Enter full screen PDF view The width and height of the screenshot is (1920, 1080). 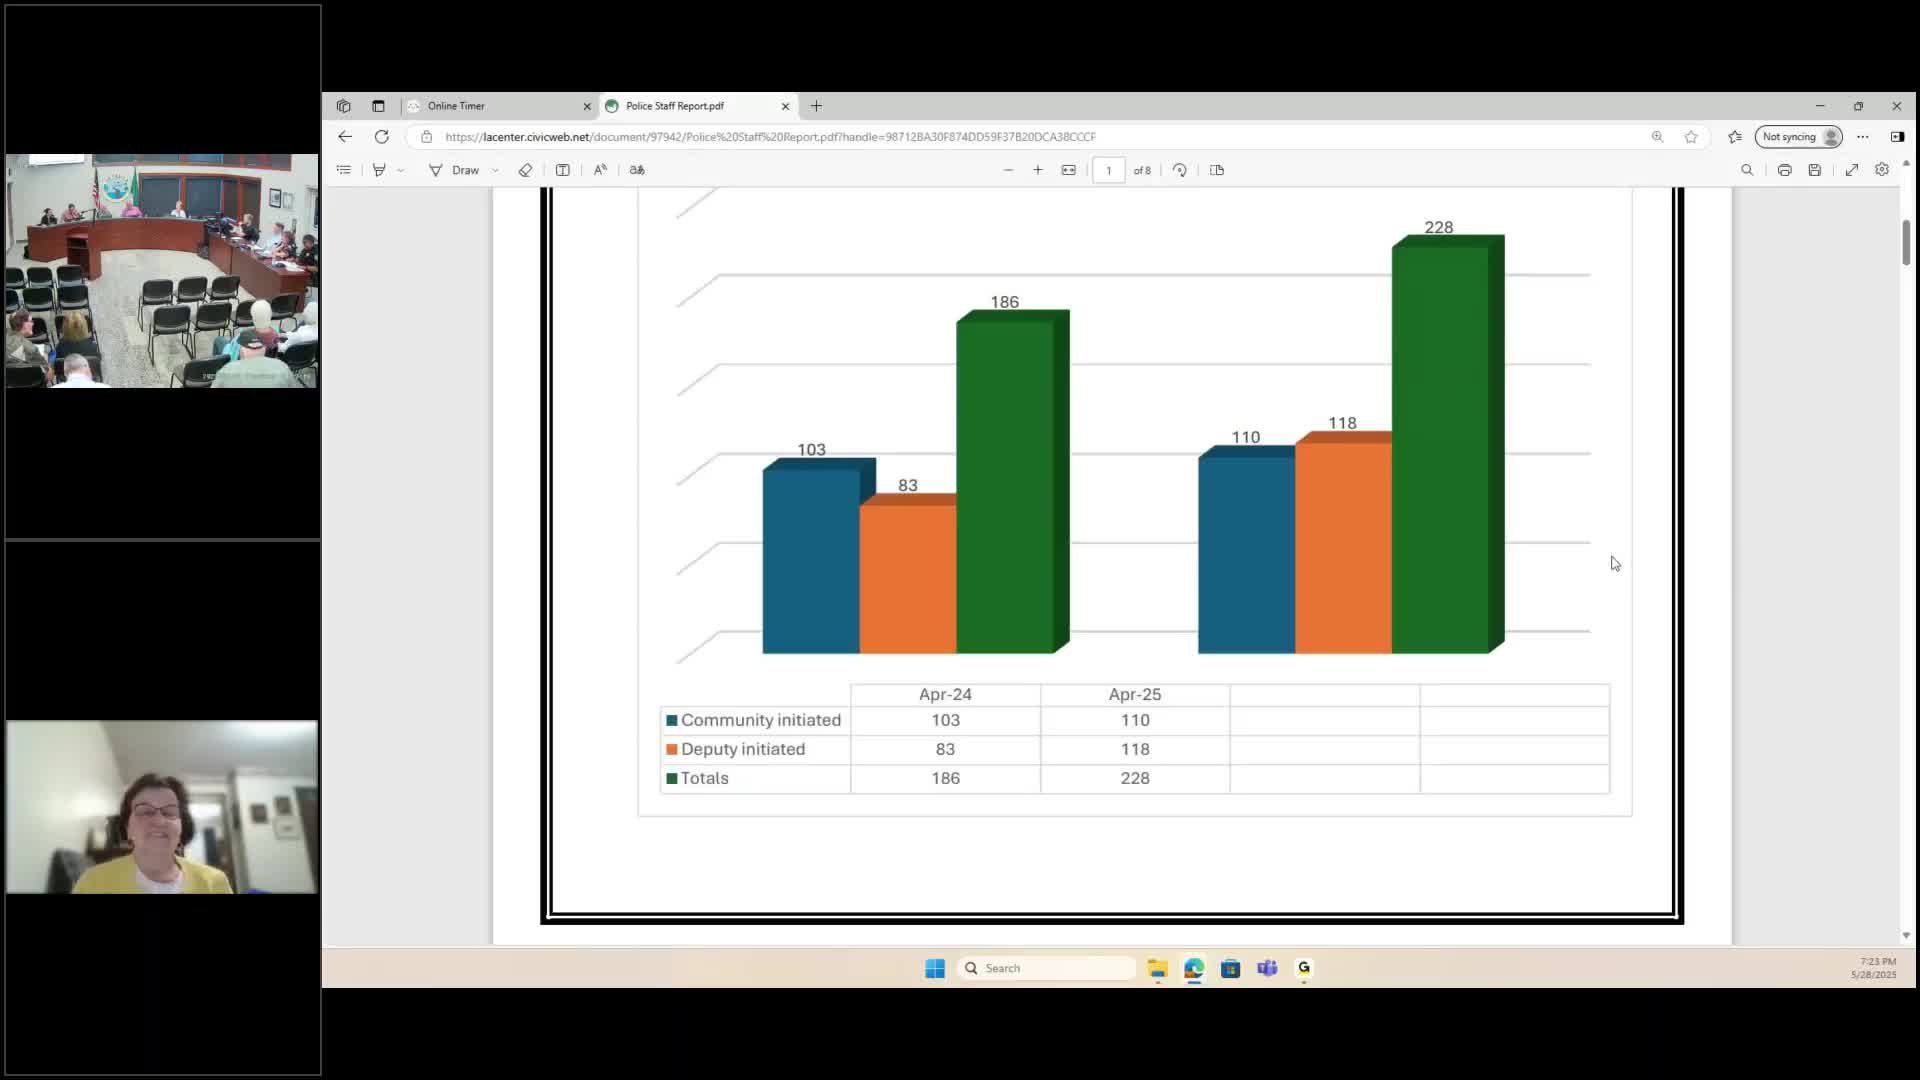click(1852, 170)
